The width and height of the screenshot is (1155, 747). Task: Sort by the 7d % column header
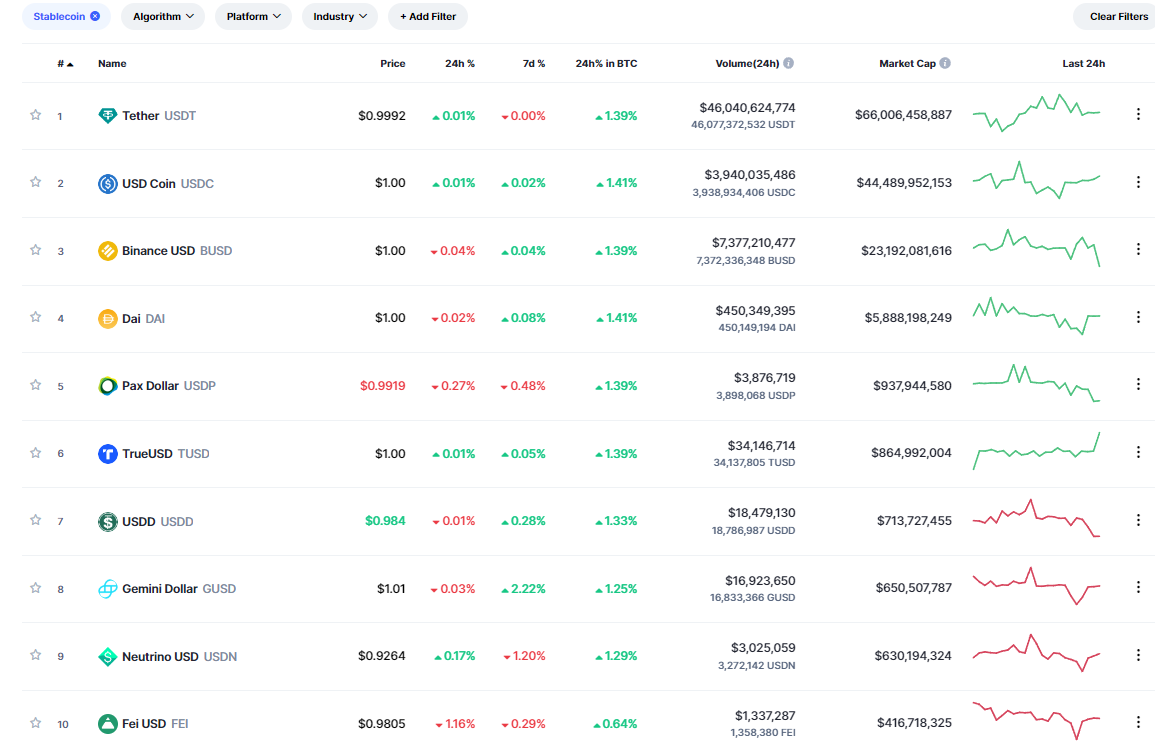point(533,64)
